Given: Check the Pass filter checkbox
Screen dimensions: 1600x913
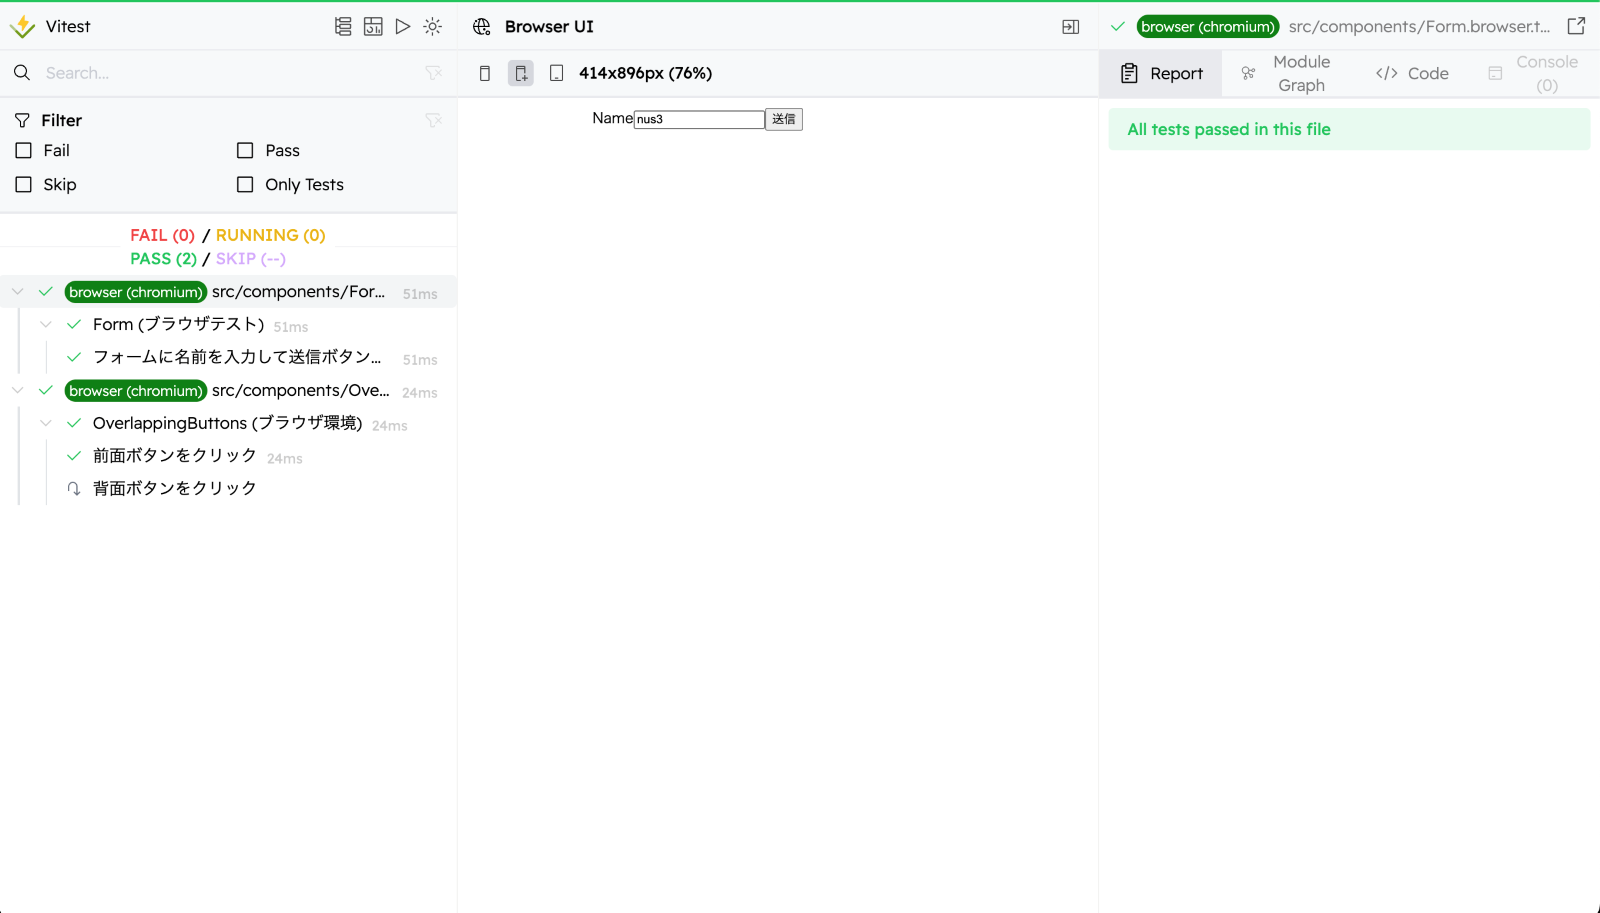Looking at the screenshot, I should click(x=245, y=151).
